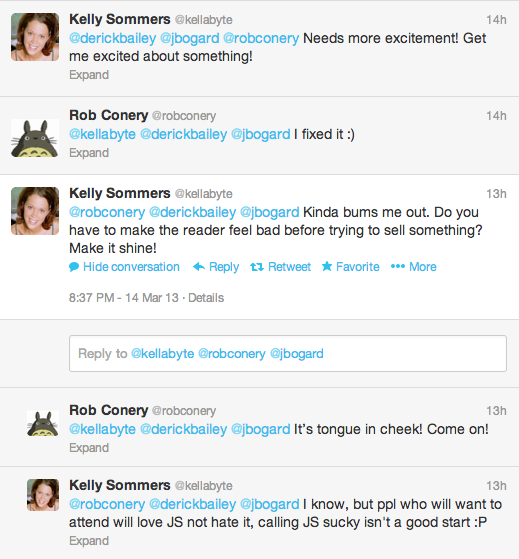
Task: Expand the 'calling JS sucky' tweet
Action: [x=89, y=541]
